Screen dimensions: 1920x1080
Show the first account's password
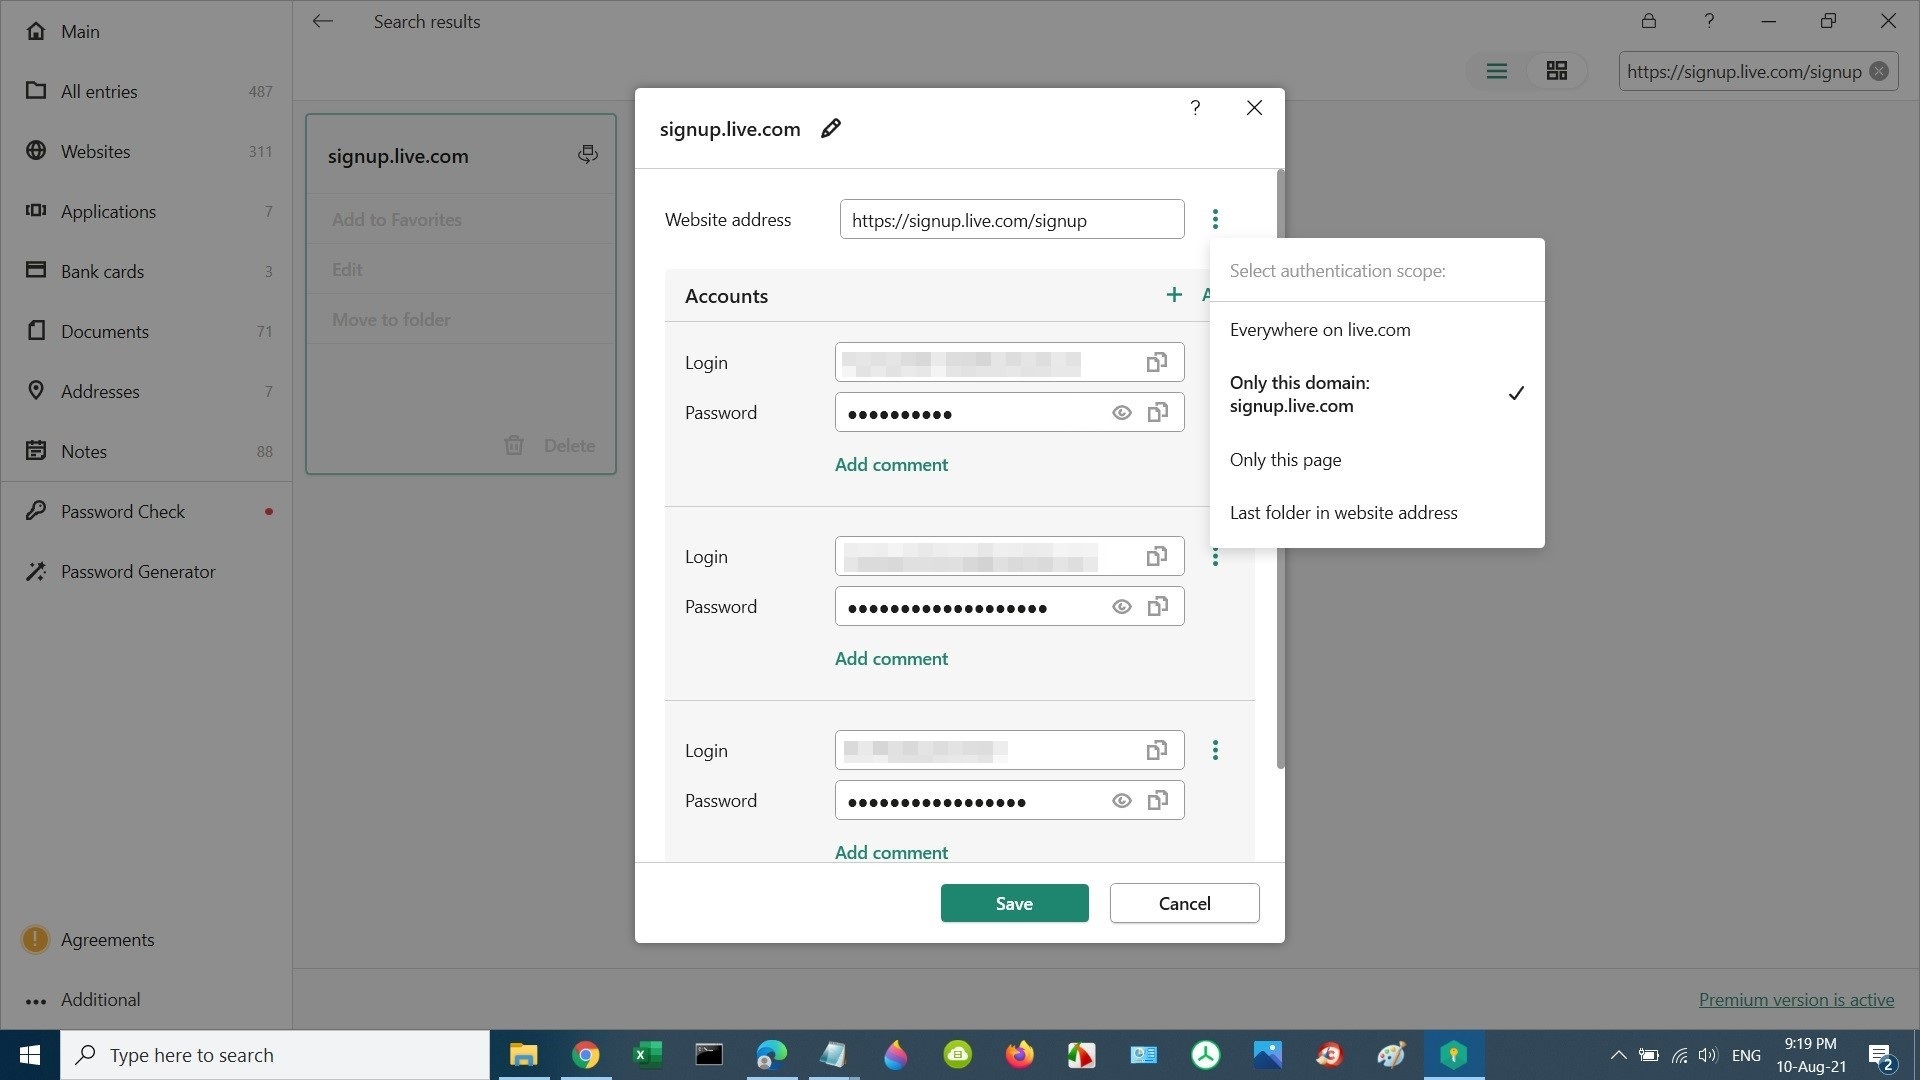1121,412
